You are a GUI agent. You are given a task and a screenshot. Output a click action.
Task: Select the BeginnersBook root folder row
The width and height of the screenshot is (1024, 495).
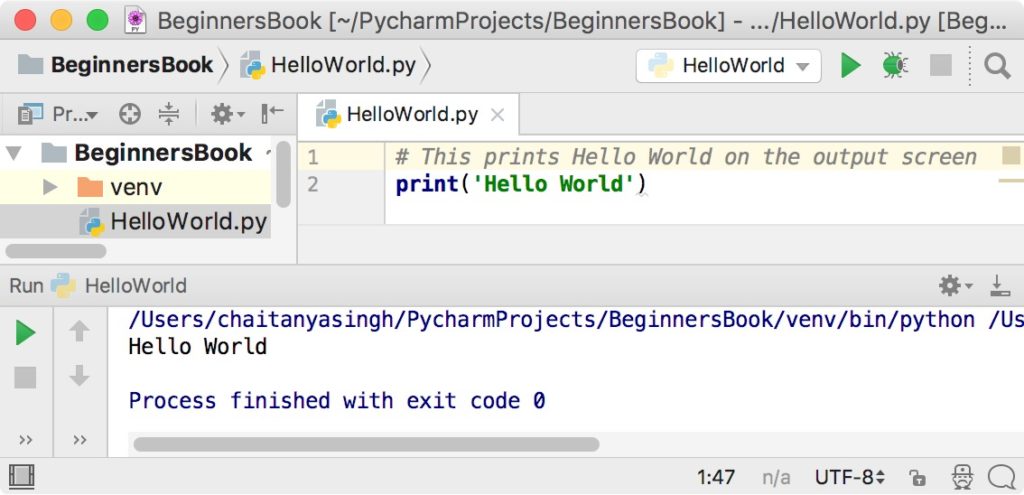135,153
